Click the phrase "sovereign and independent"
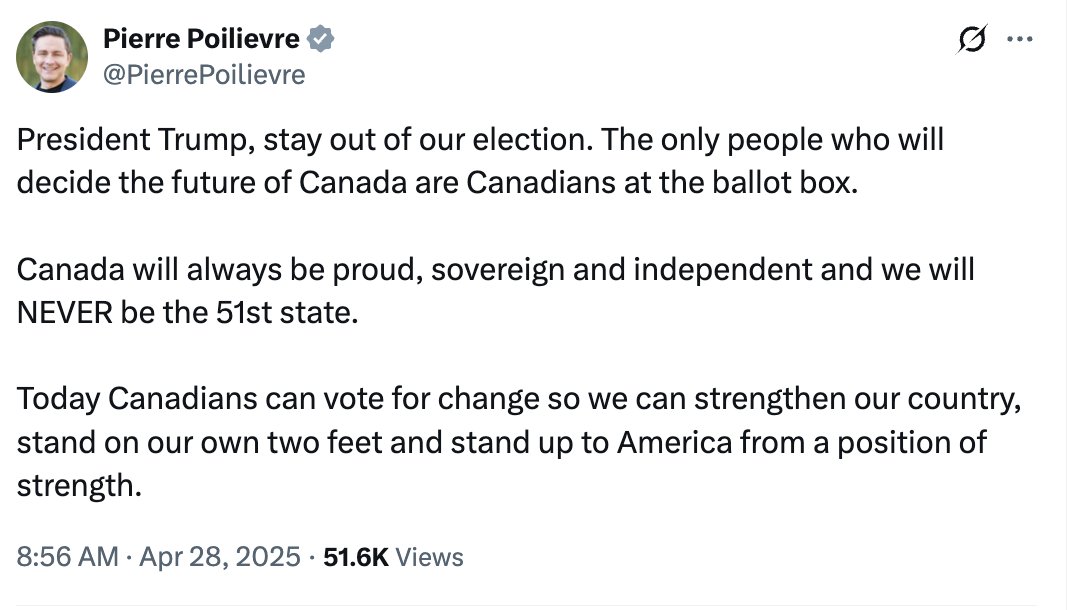The width and height of the screenshot is (1072, 610). (622, 271)
